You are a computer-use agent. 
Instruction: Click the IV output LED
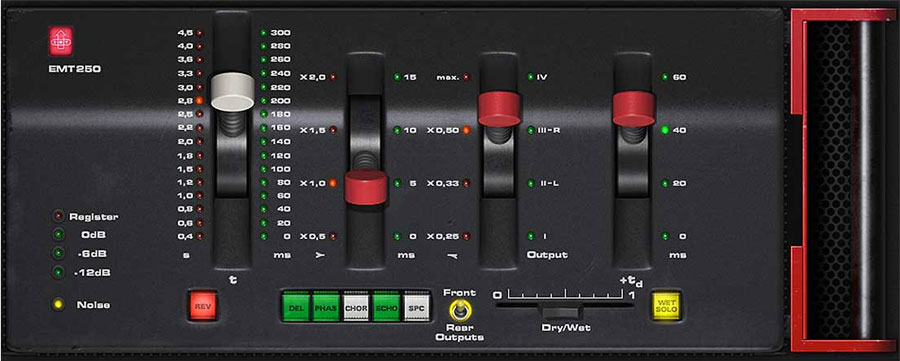coord(531,77)
